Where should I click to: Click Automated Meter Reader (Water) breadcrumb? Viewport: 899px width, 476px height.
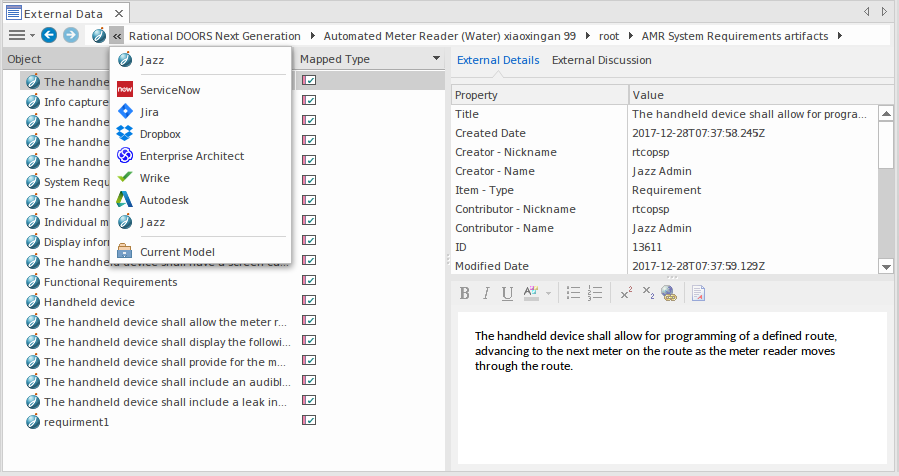(x=450, y=36)
